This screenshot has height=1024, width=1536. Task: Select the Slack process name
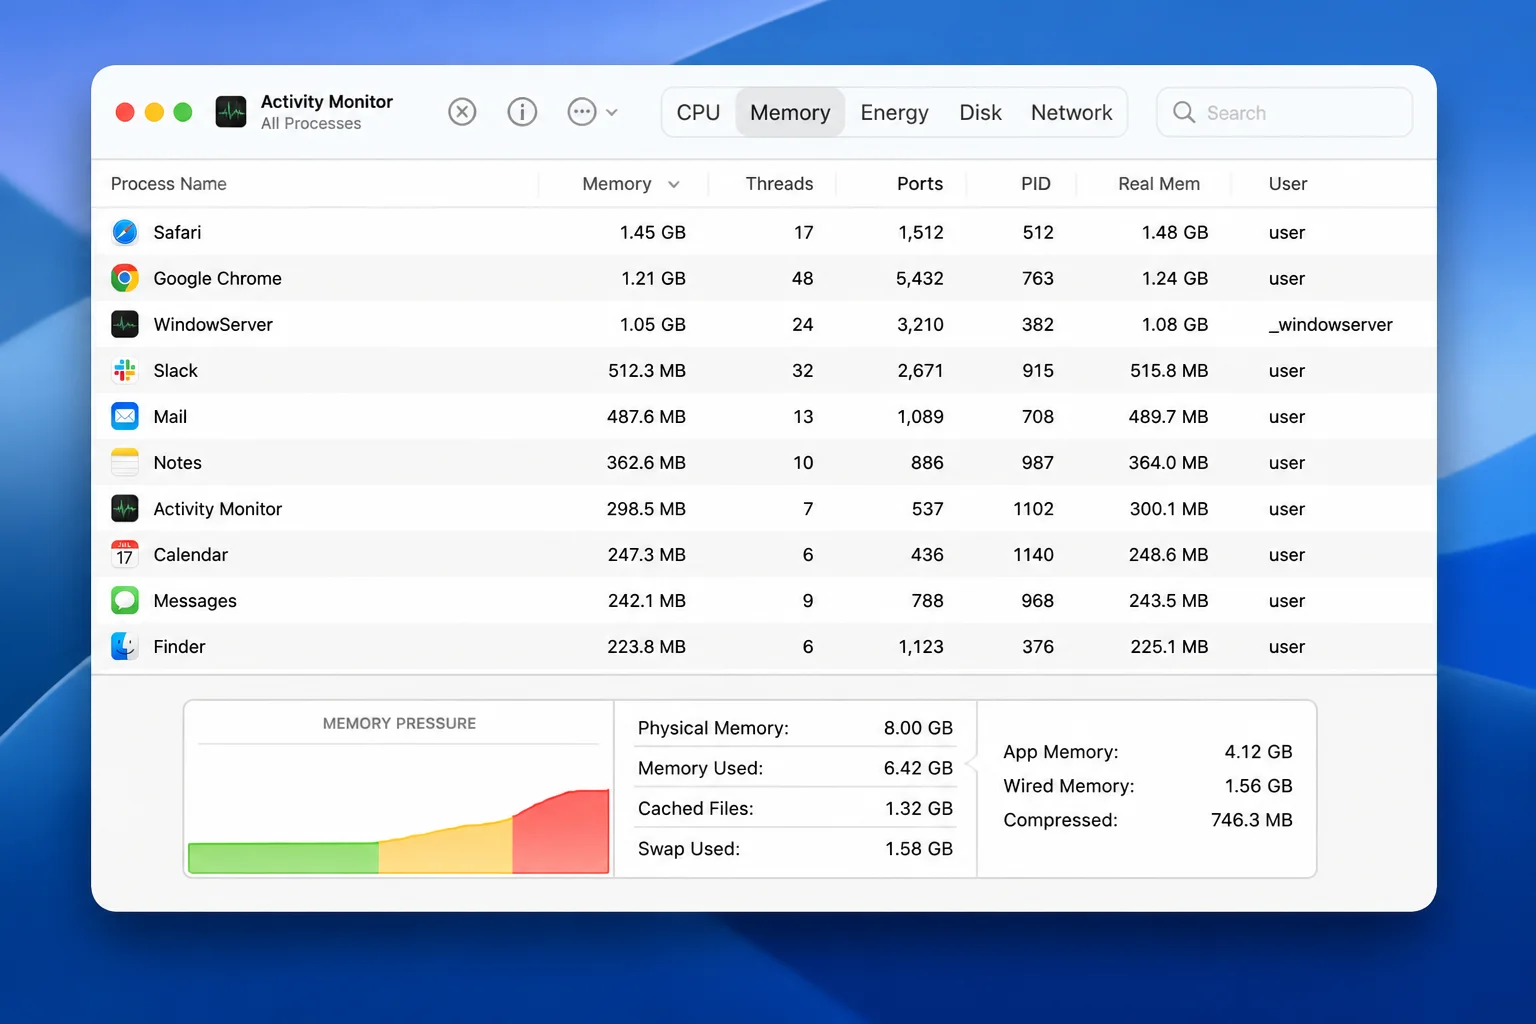(176, 370)
